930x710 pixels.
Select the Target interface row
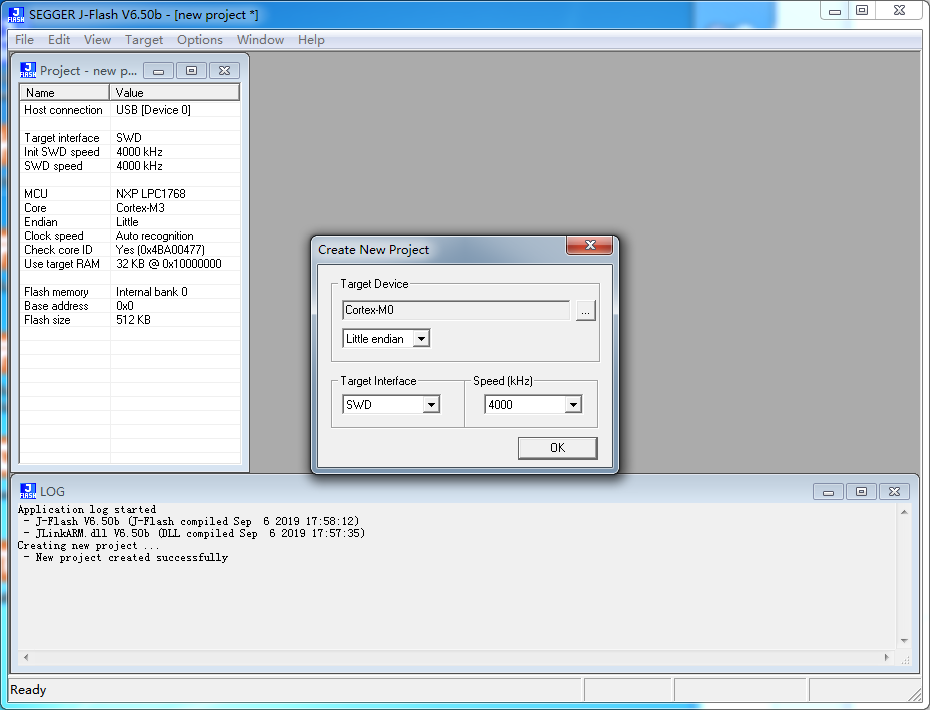[x=130, y=138]
